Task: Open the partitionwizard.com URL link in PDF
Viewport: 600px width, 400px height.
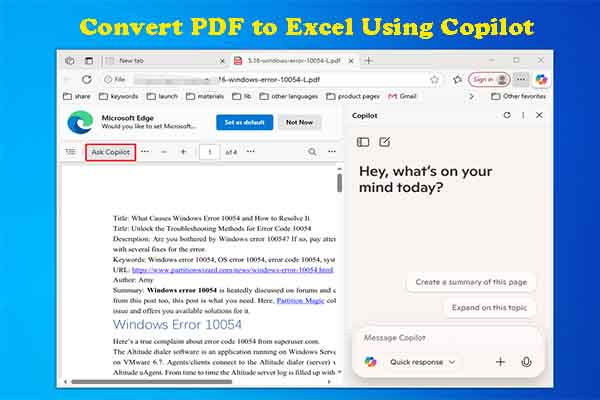Action: click(x=233, y=270)
